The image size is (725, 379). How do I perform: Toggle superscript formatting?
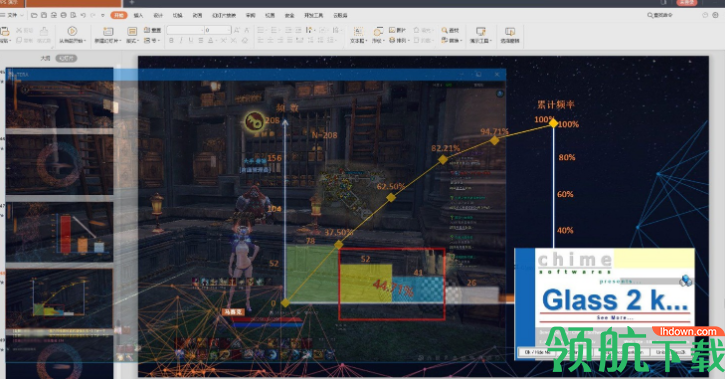pos(223,41)
